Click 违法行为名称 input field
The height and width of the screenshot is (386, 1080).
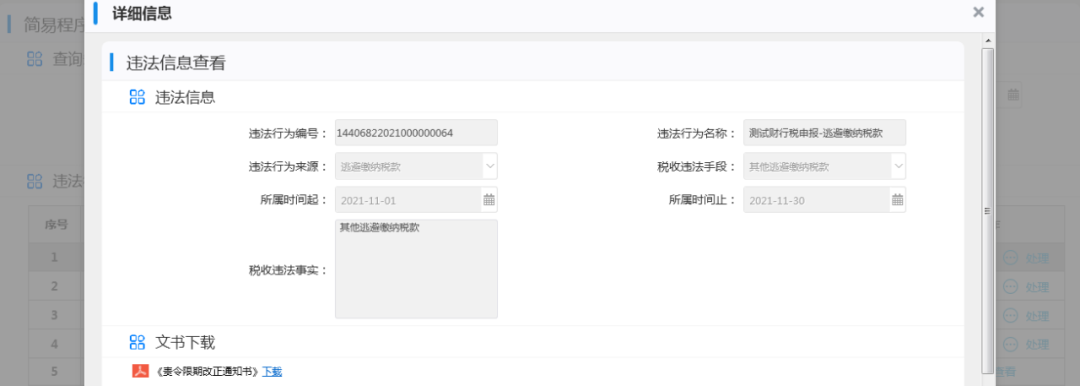(824, 132)
